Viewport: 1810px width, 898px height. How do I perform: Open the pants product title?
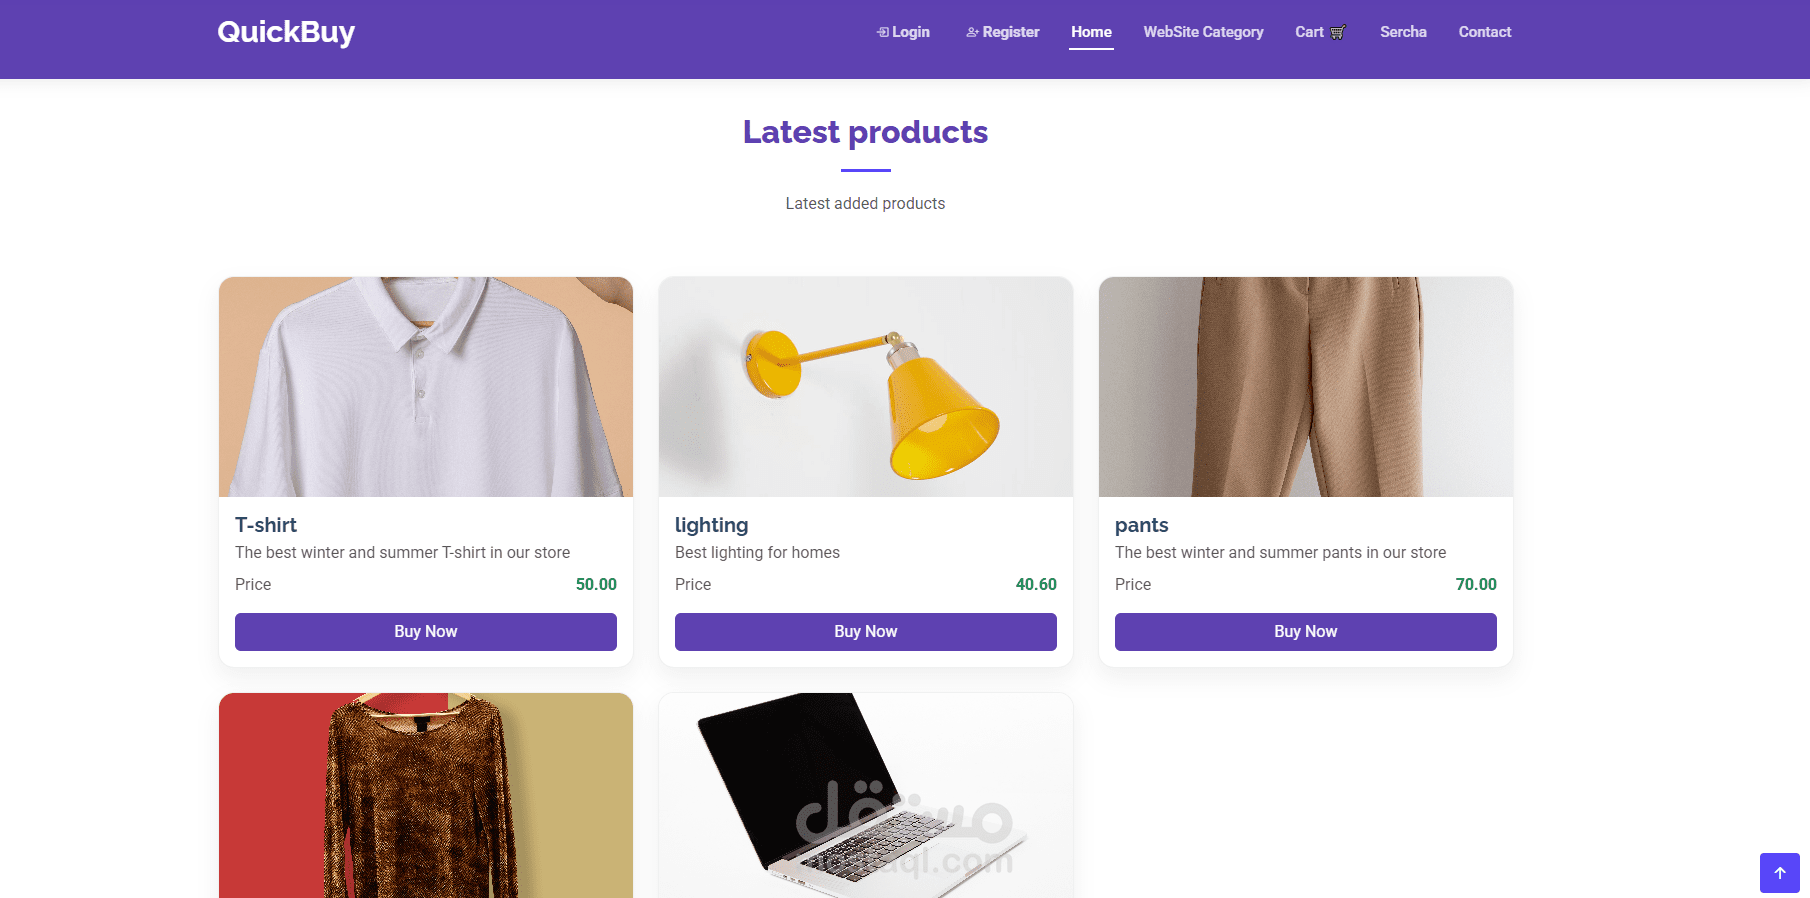coord(1141,525)
